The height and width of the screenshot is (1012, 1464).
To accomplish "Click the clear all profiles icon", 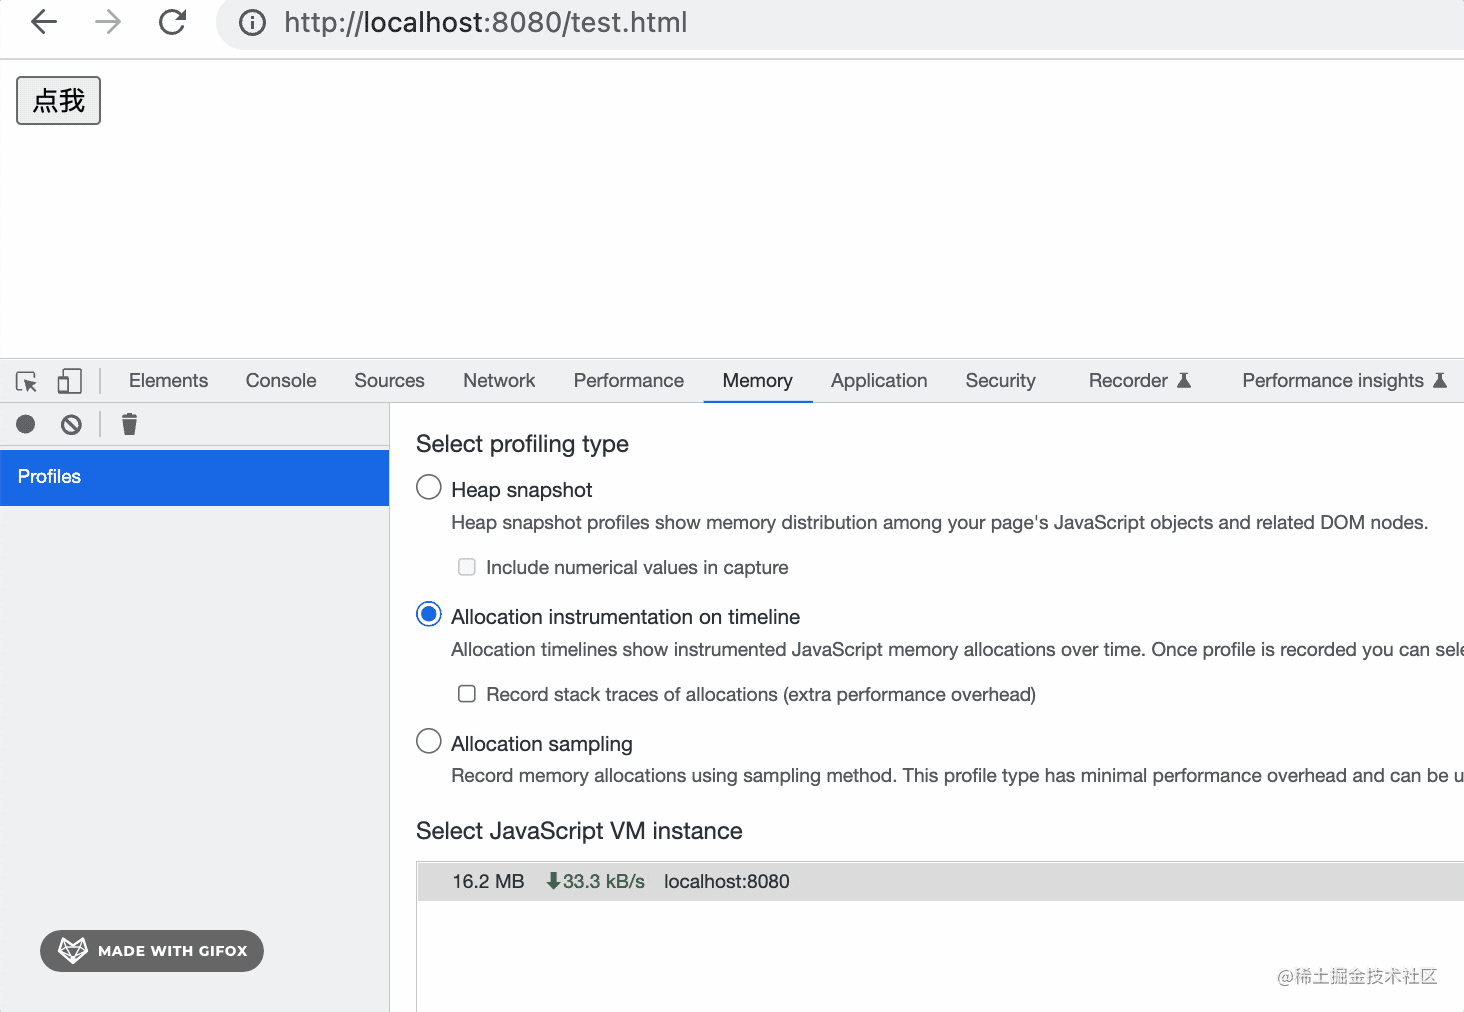I will (71, 425).
